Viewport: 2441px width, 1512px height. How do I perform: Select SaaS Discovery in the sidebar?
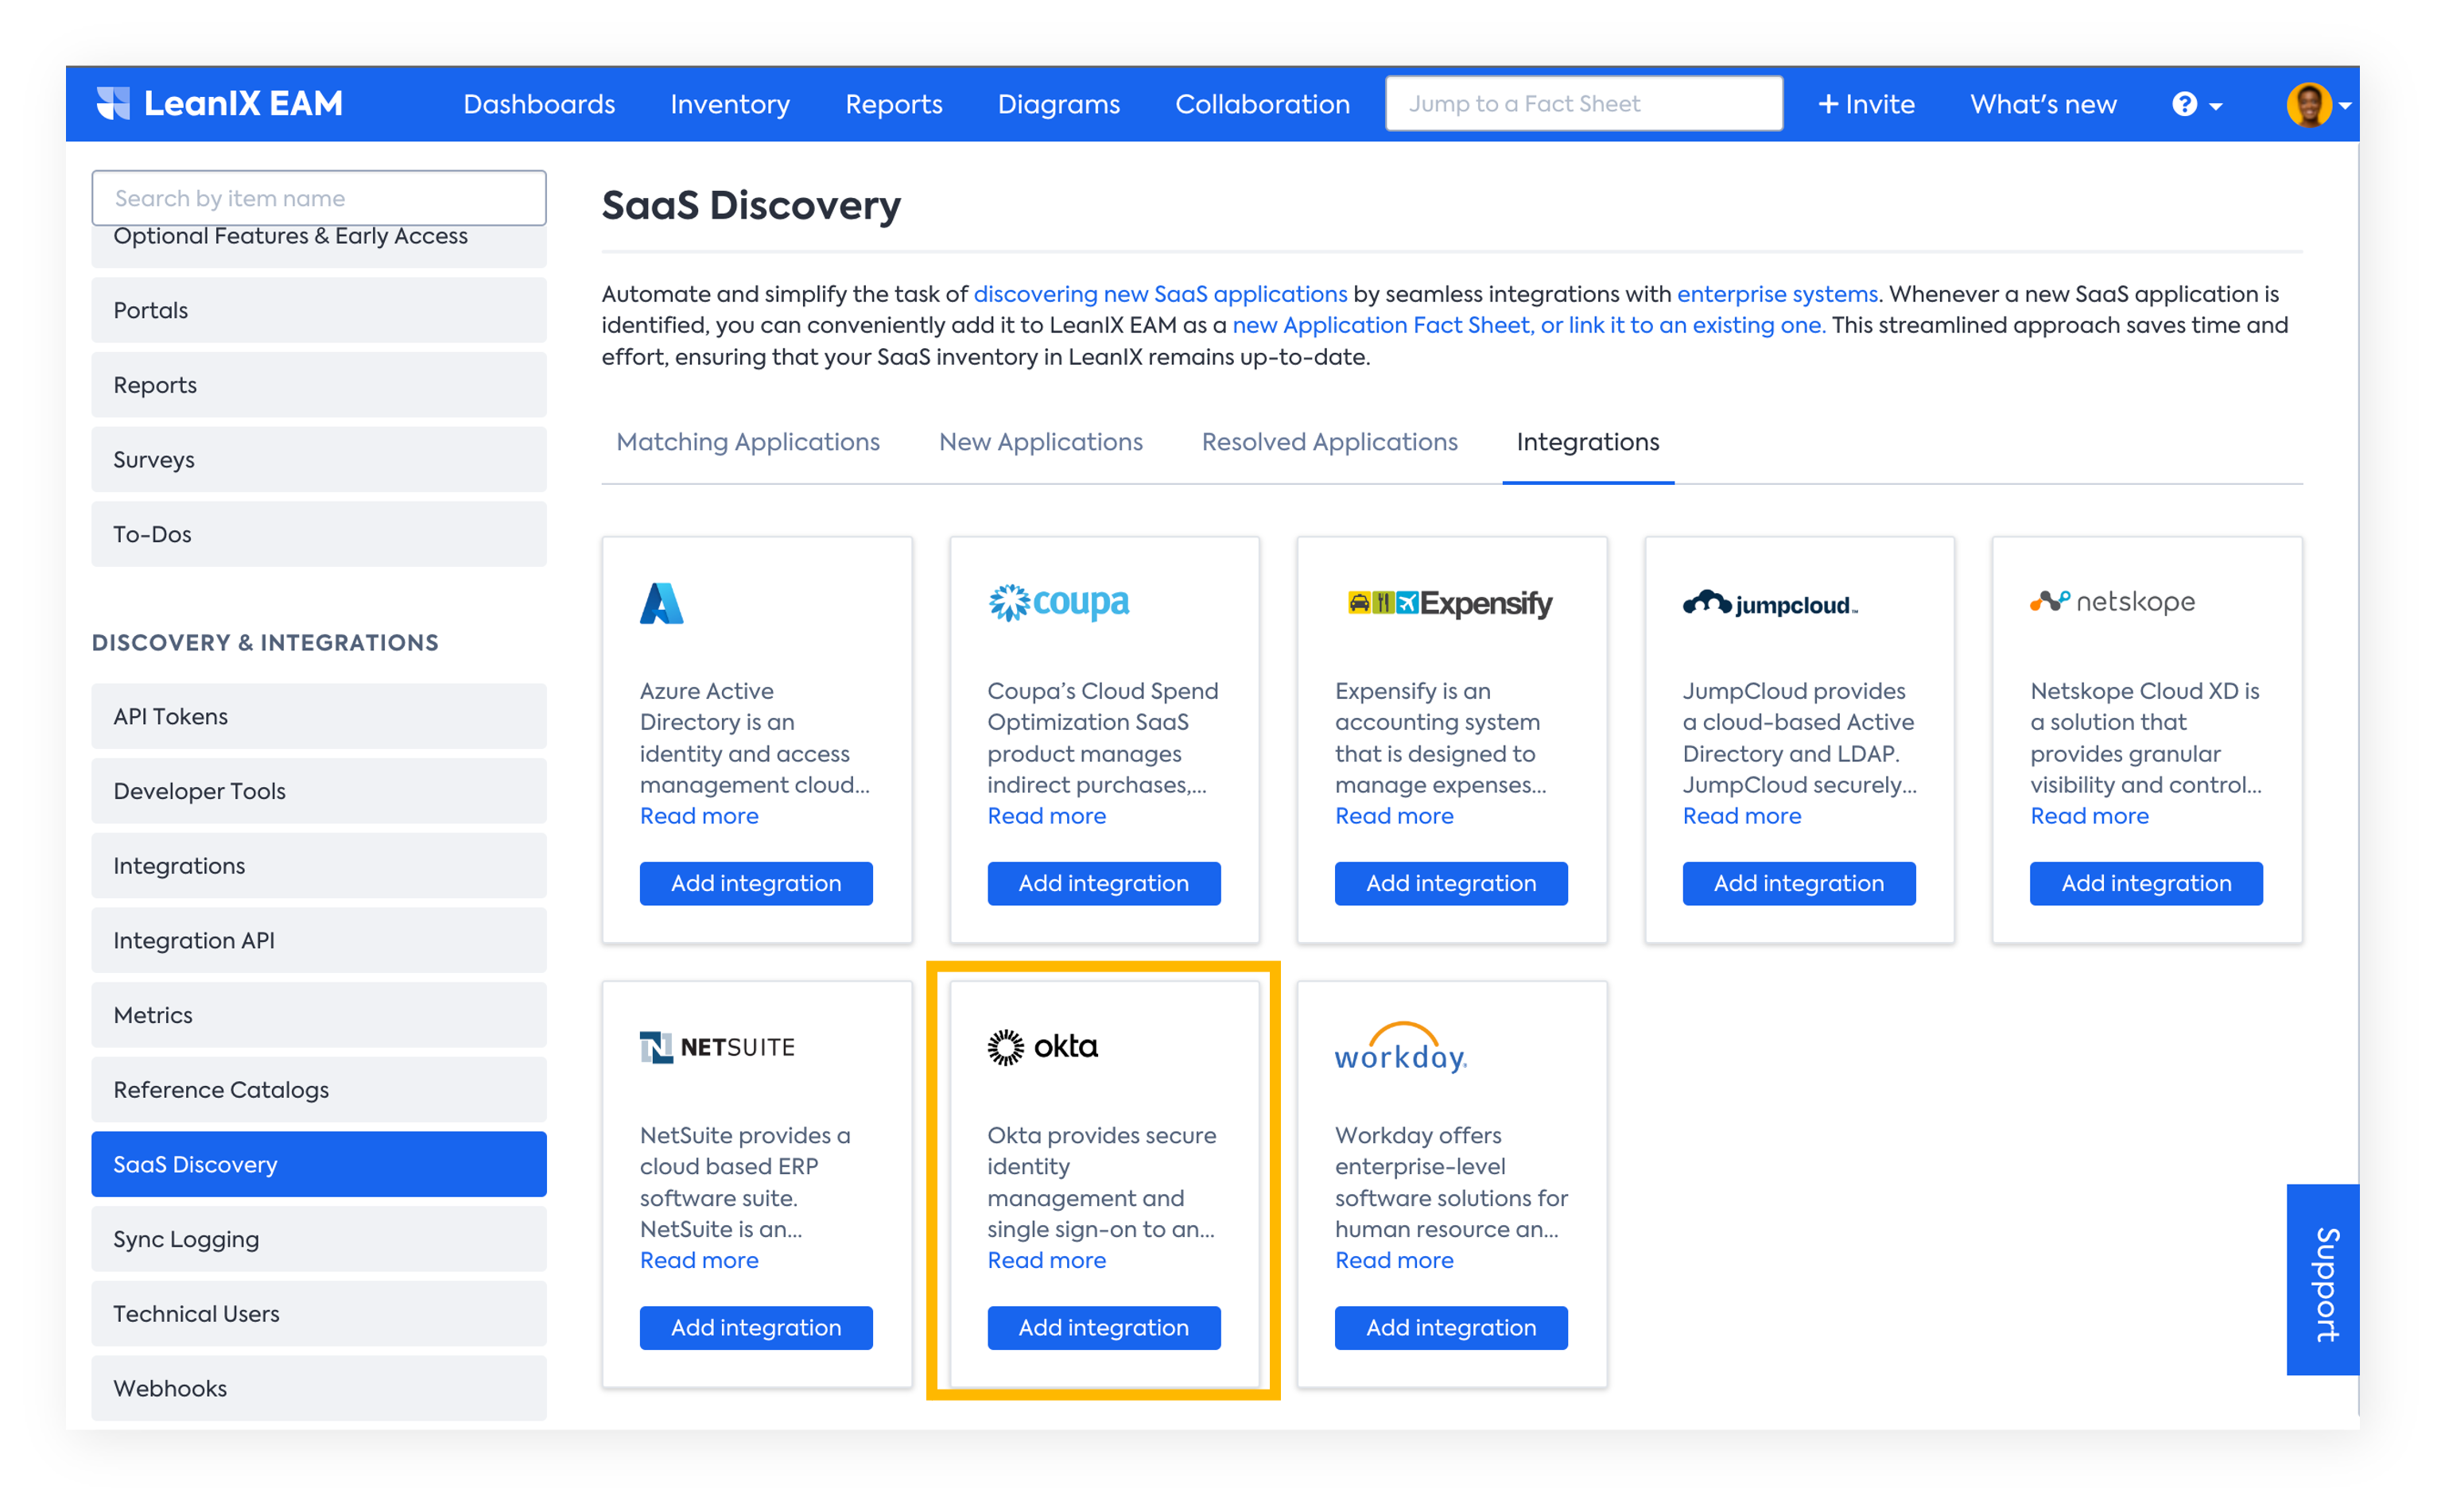tap(319, 1164)
